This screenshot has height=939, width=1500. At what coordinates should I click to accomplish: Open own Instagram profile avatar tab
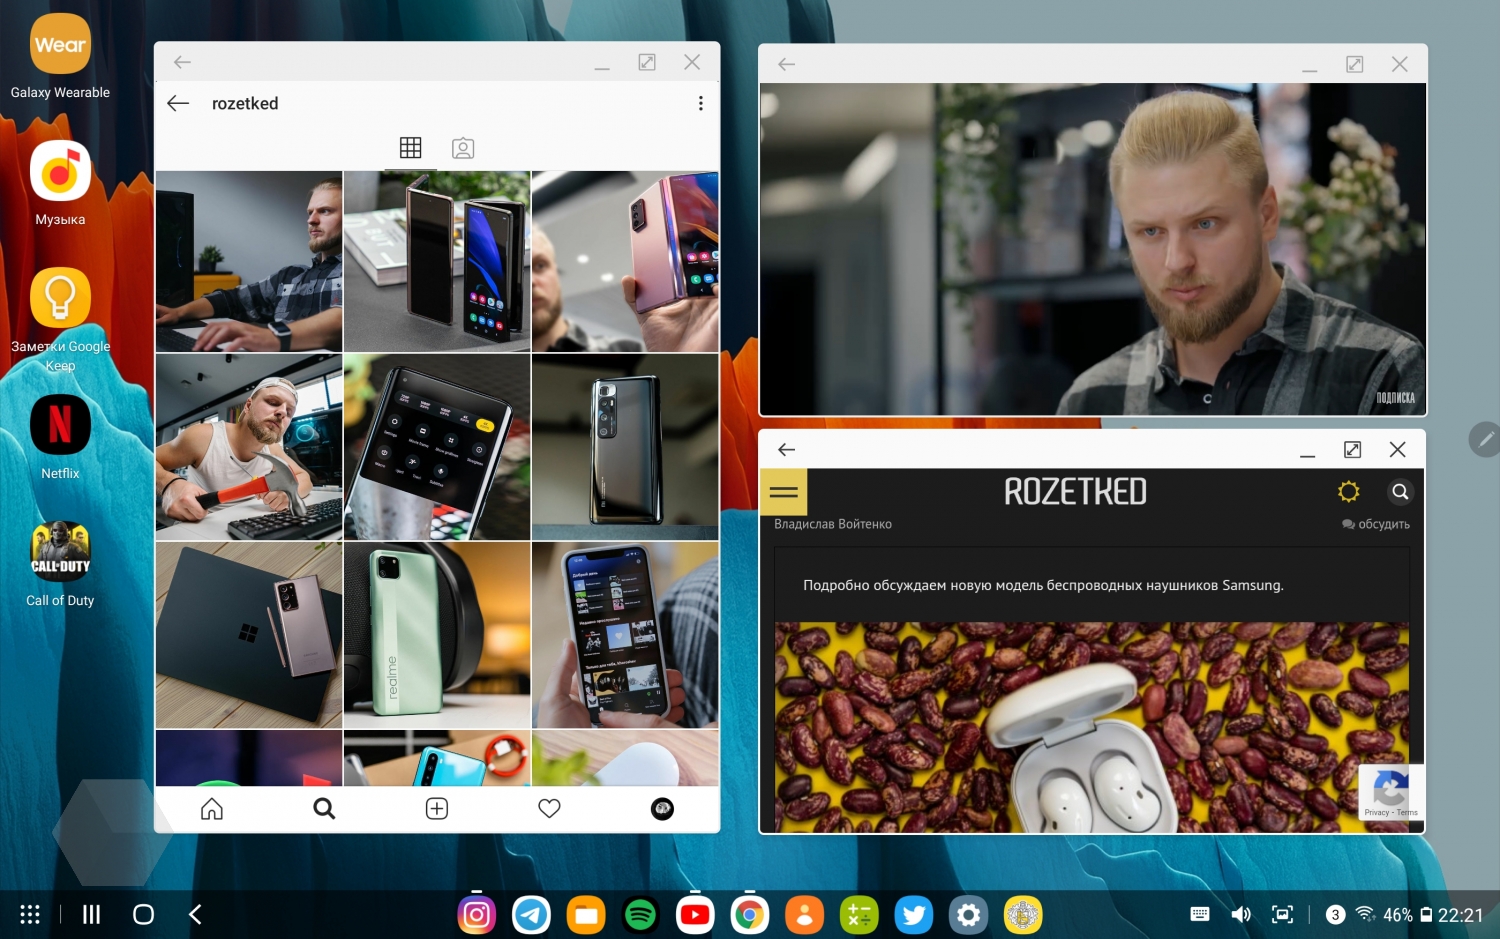(662, 808)
